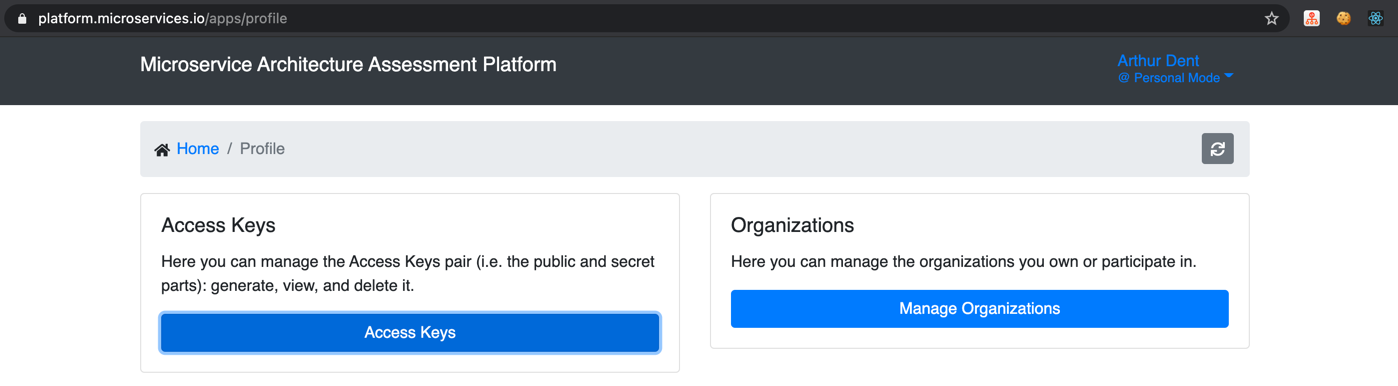The image size is (1398, 386).
Task: Click the refresh icon button in breadcrumb bar
Action: (x=1217, y=149)
